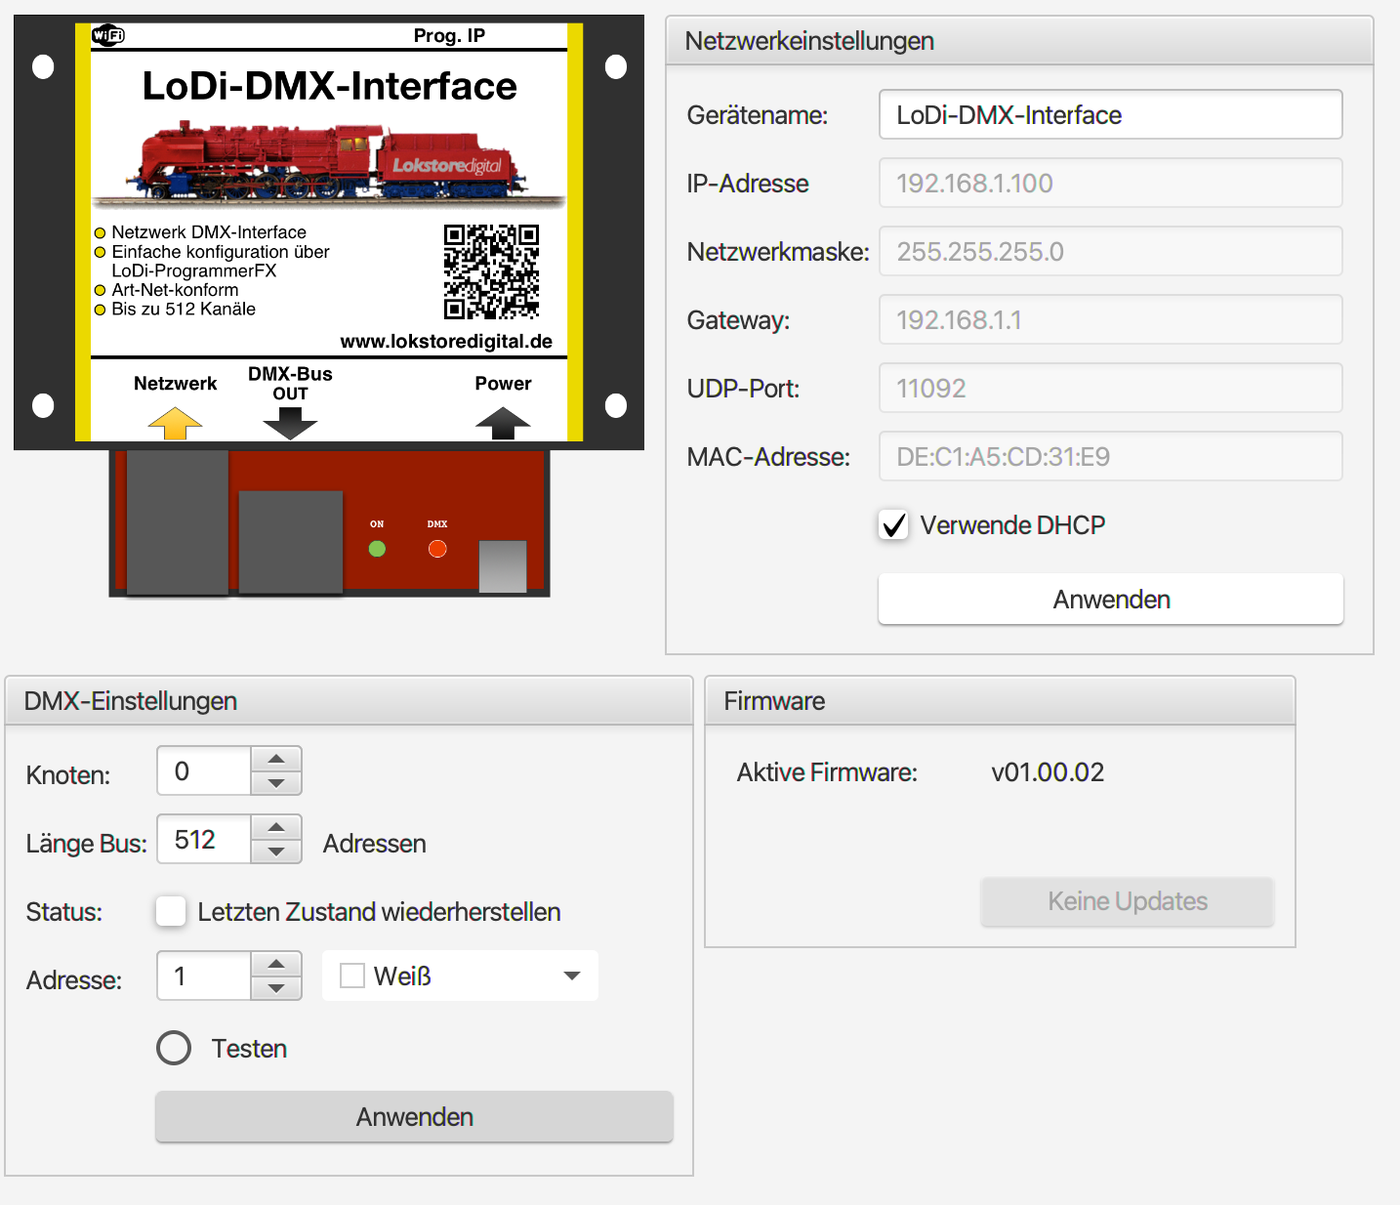1400x1205 pixels.
Task: Click the Knoten number field
Action: pyautogui.click(x=204, y=771)
